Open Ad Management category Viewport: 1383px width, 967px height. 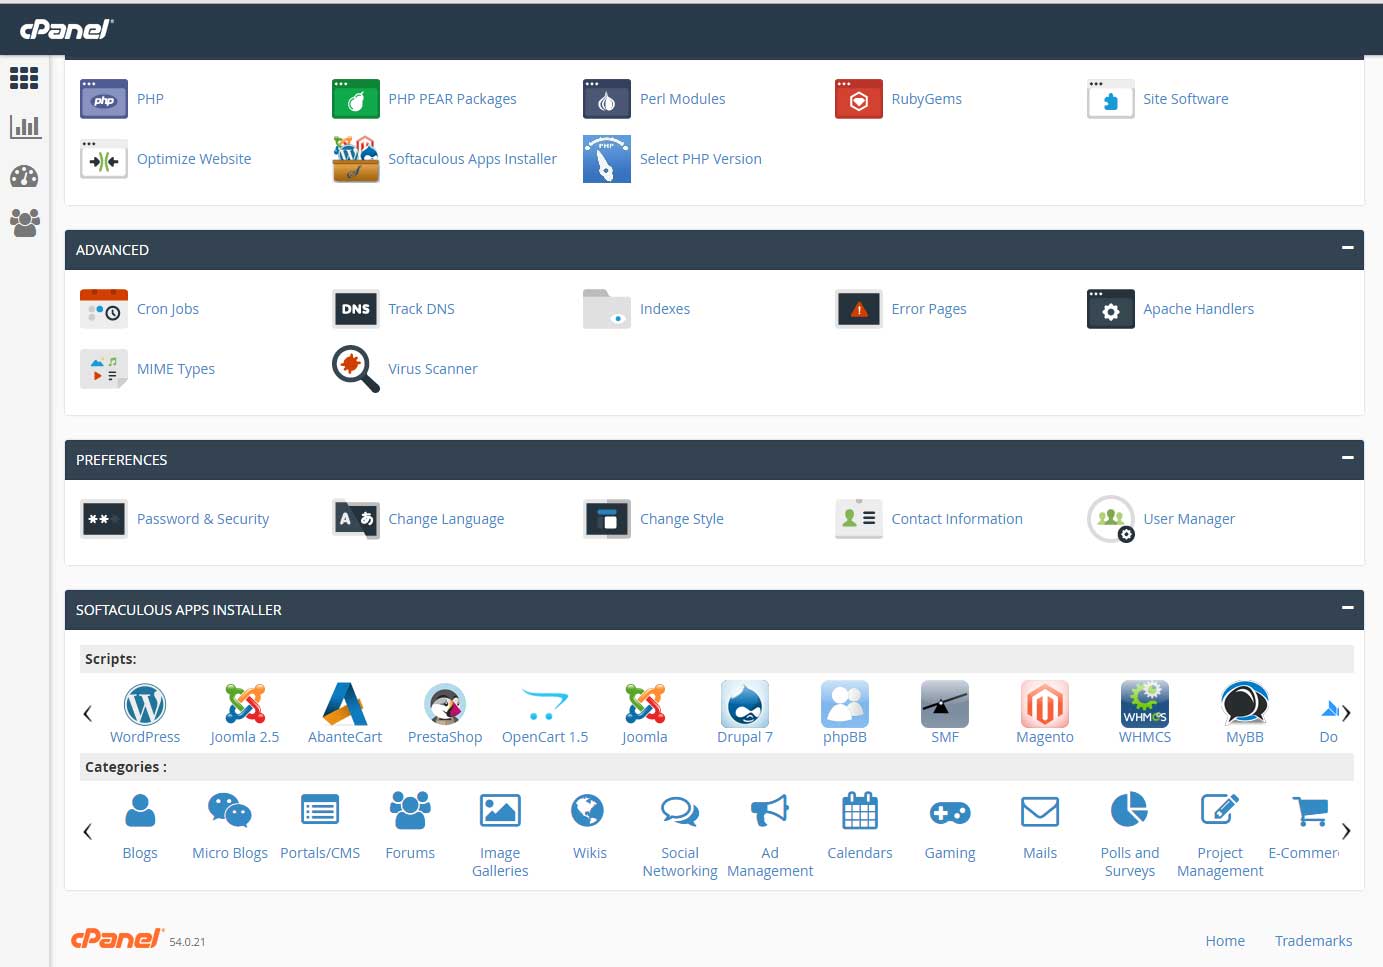click(x=770, y=834)
